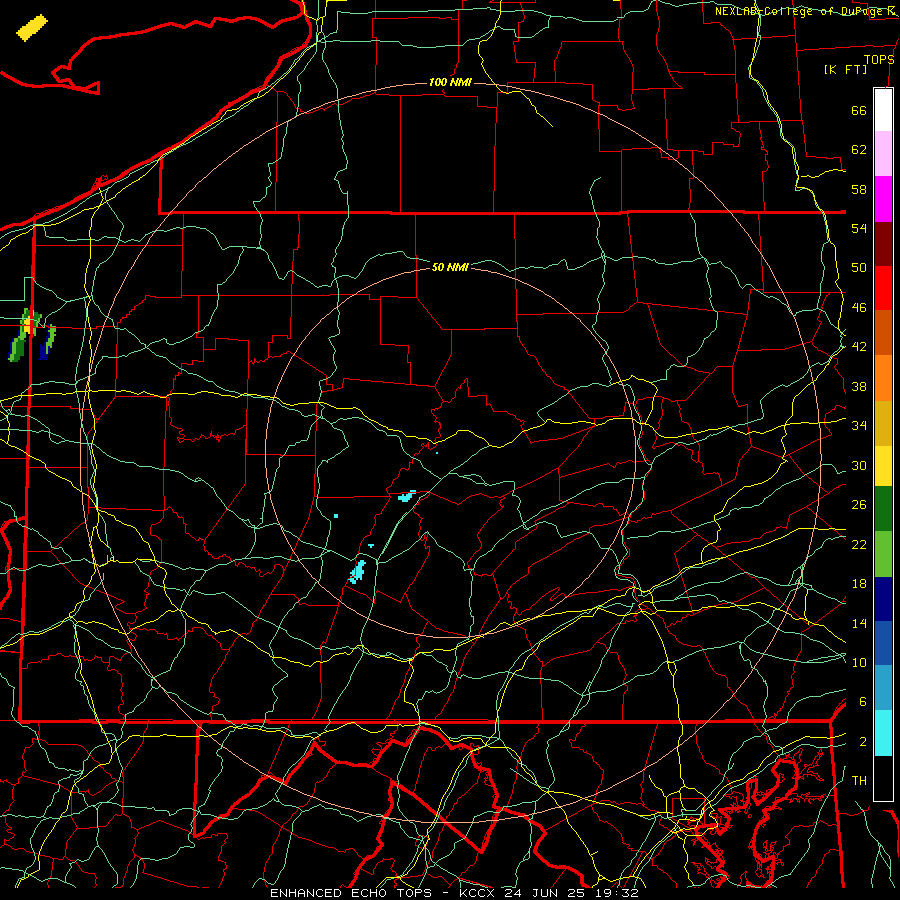Click the dark red 54 kft swatch

click(x=883, y=244)
